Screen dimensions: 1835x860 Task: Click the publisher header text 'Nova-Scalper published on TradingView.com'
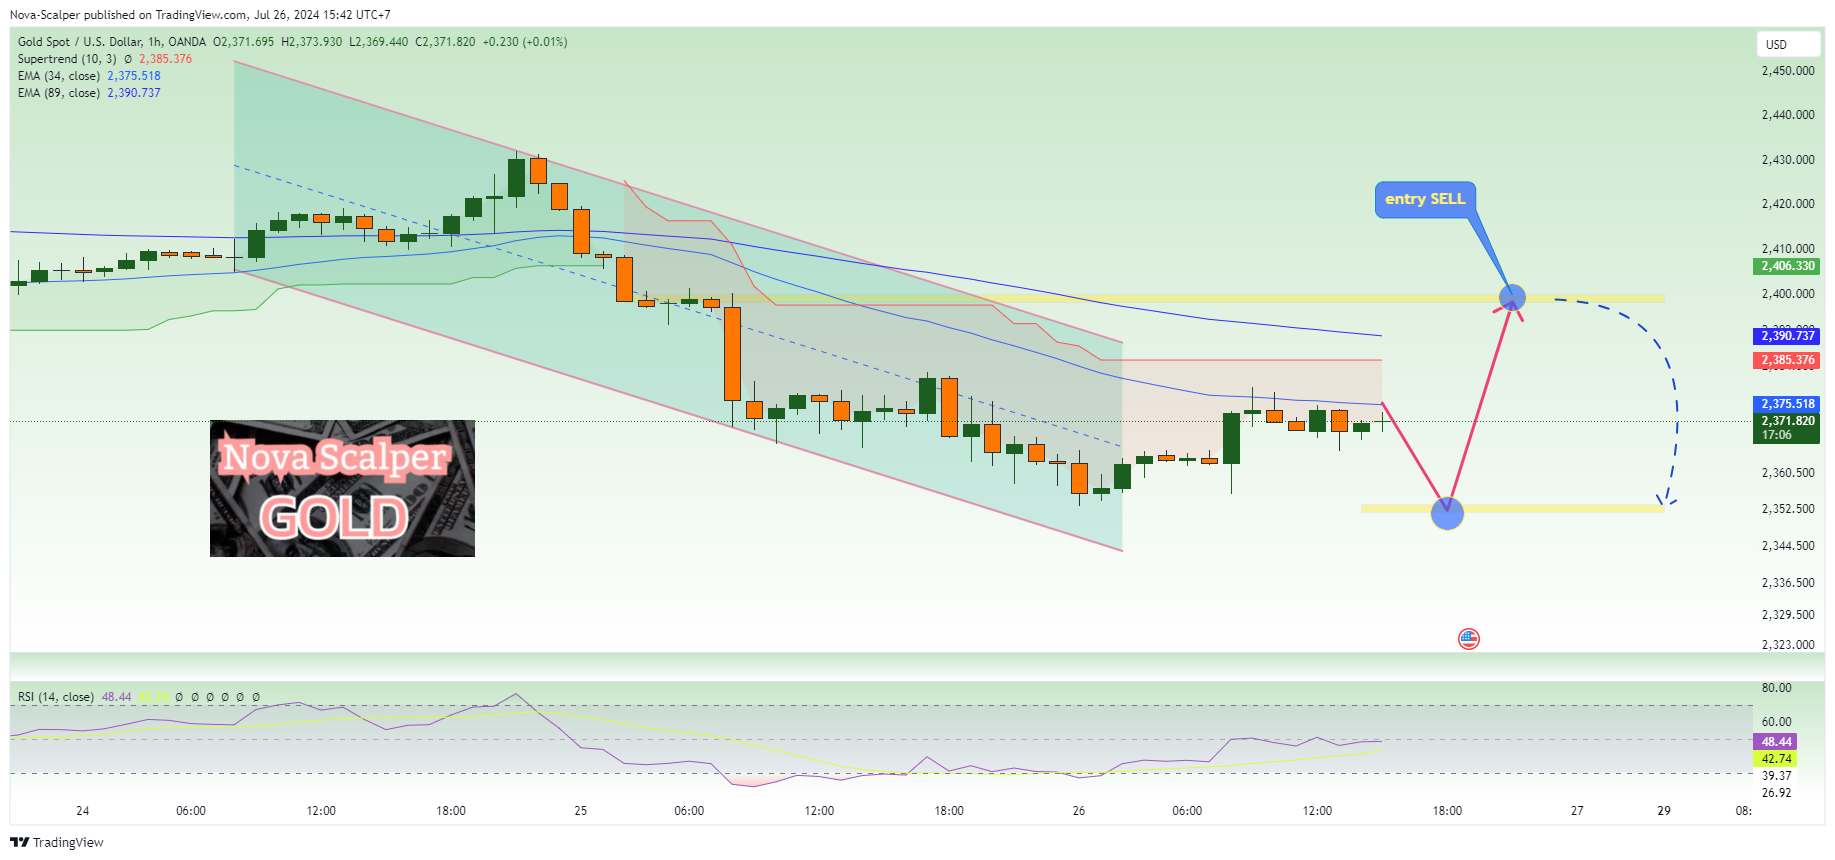coord(128,15)
